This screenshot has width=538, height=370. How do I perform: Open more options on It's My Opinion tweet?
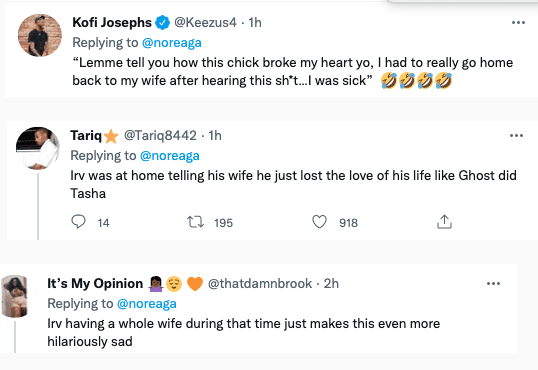(493, 284)
